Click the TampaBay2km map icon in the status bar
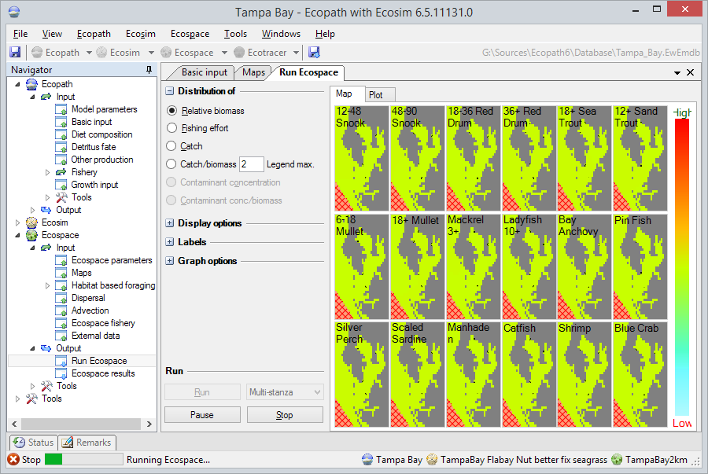Image resolution: width=708 pixels, height=474 pixels. click(617, 459)
